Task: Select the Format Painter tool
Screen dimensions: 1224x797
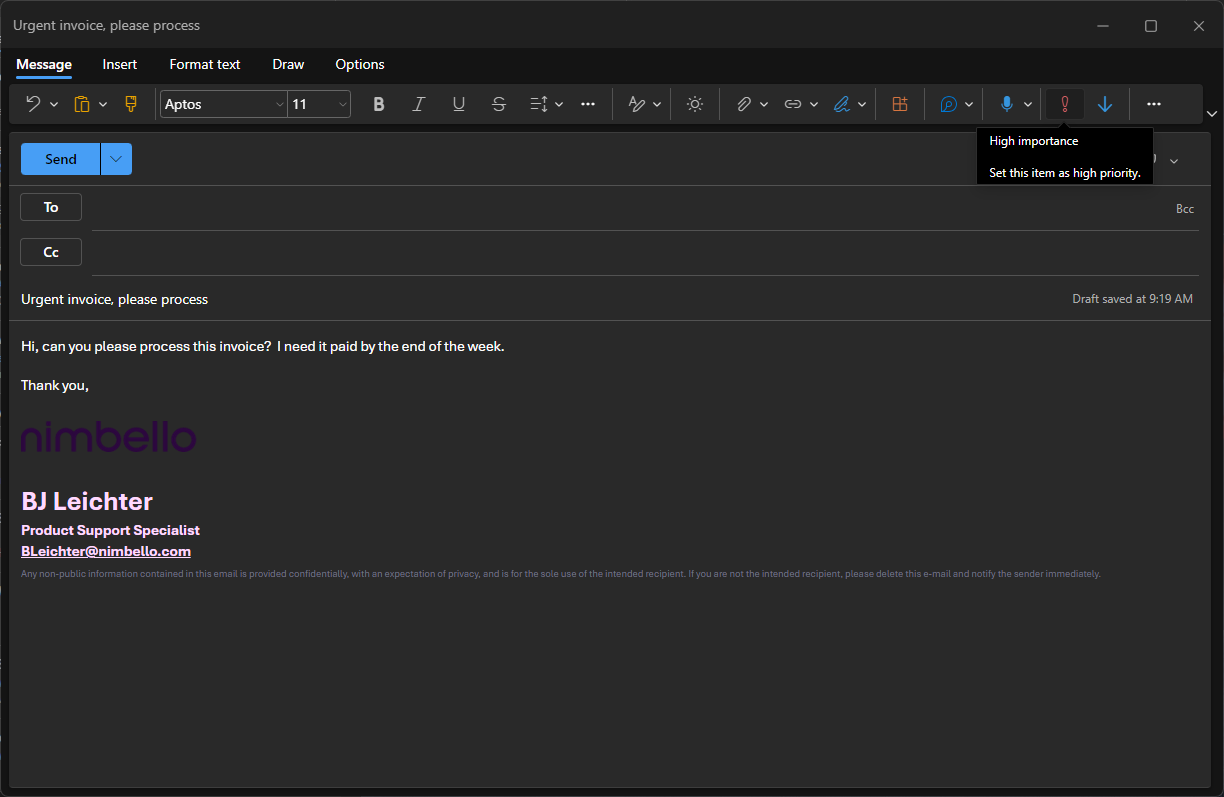Action: (x=130, y=104)
